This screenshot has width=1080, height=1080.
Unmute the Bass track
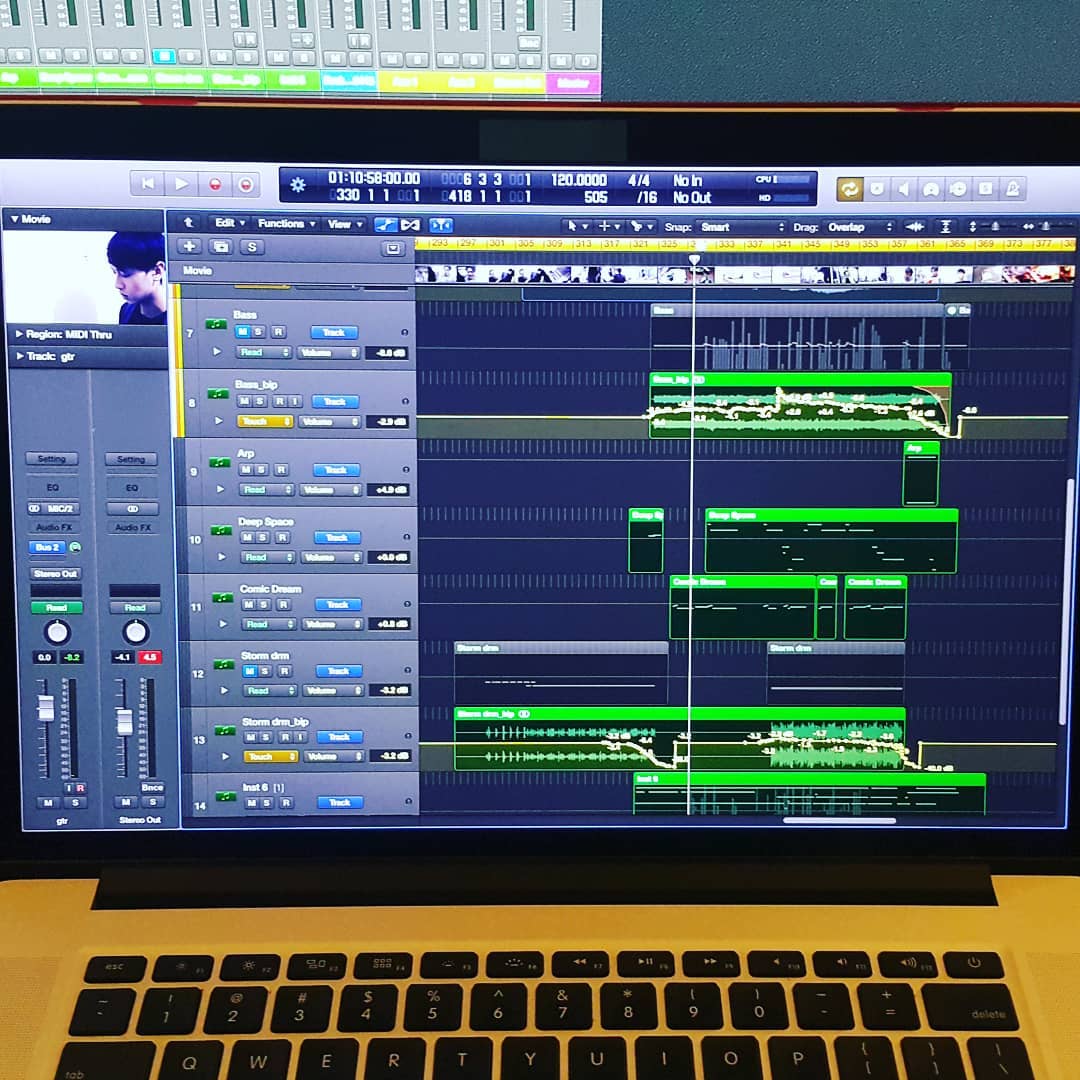point(244,332)
